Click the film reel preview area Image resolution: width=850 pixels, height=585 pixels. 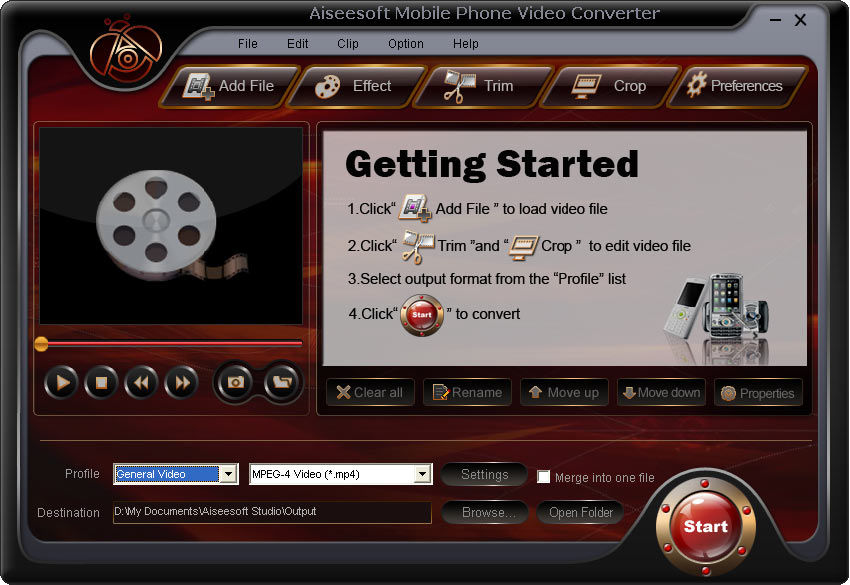click(171, 226)
